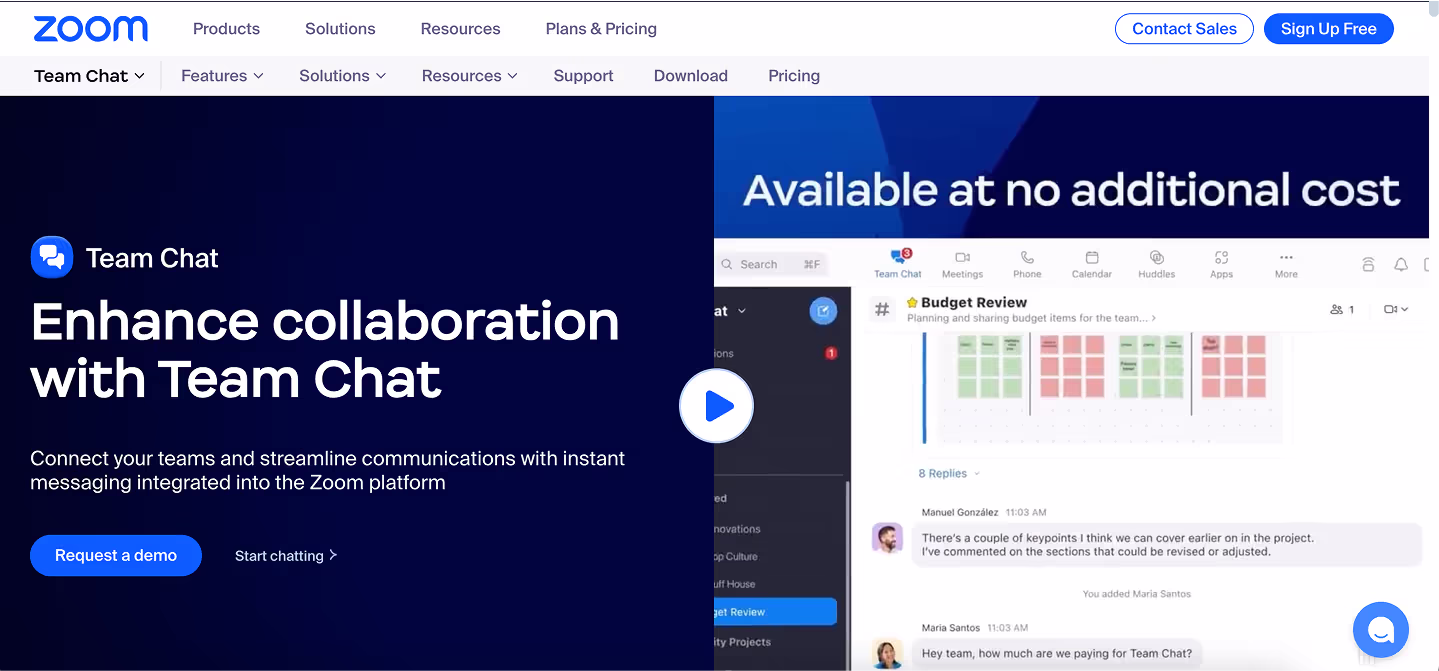The width and height of the screenshot is (1439, 671).
Task: Expand the Team Chat product dropdown
Action: click(x=89, y=76)
